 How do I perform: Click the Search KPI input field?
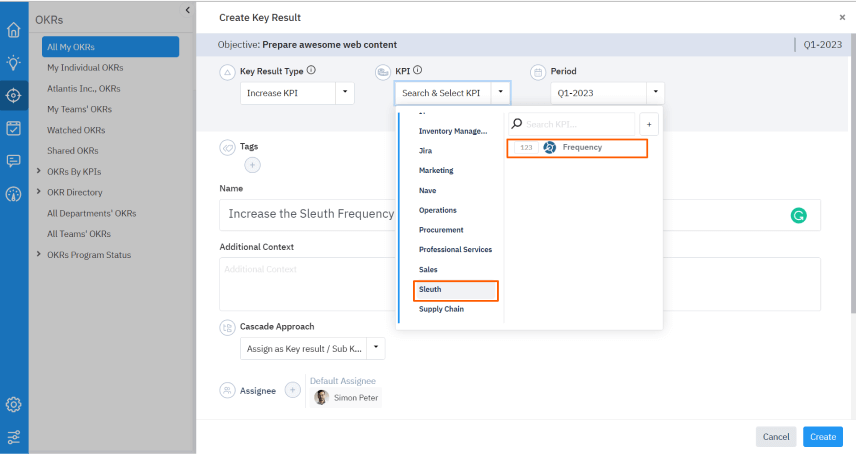point(571,124)
